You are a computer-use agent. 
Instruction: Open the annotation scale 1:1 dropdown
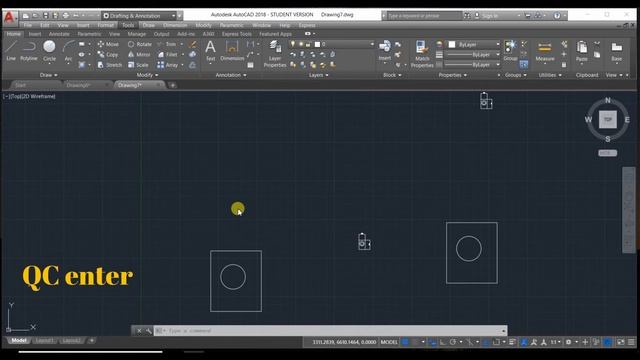(x=556, y=342)
